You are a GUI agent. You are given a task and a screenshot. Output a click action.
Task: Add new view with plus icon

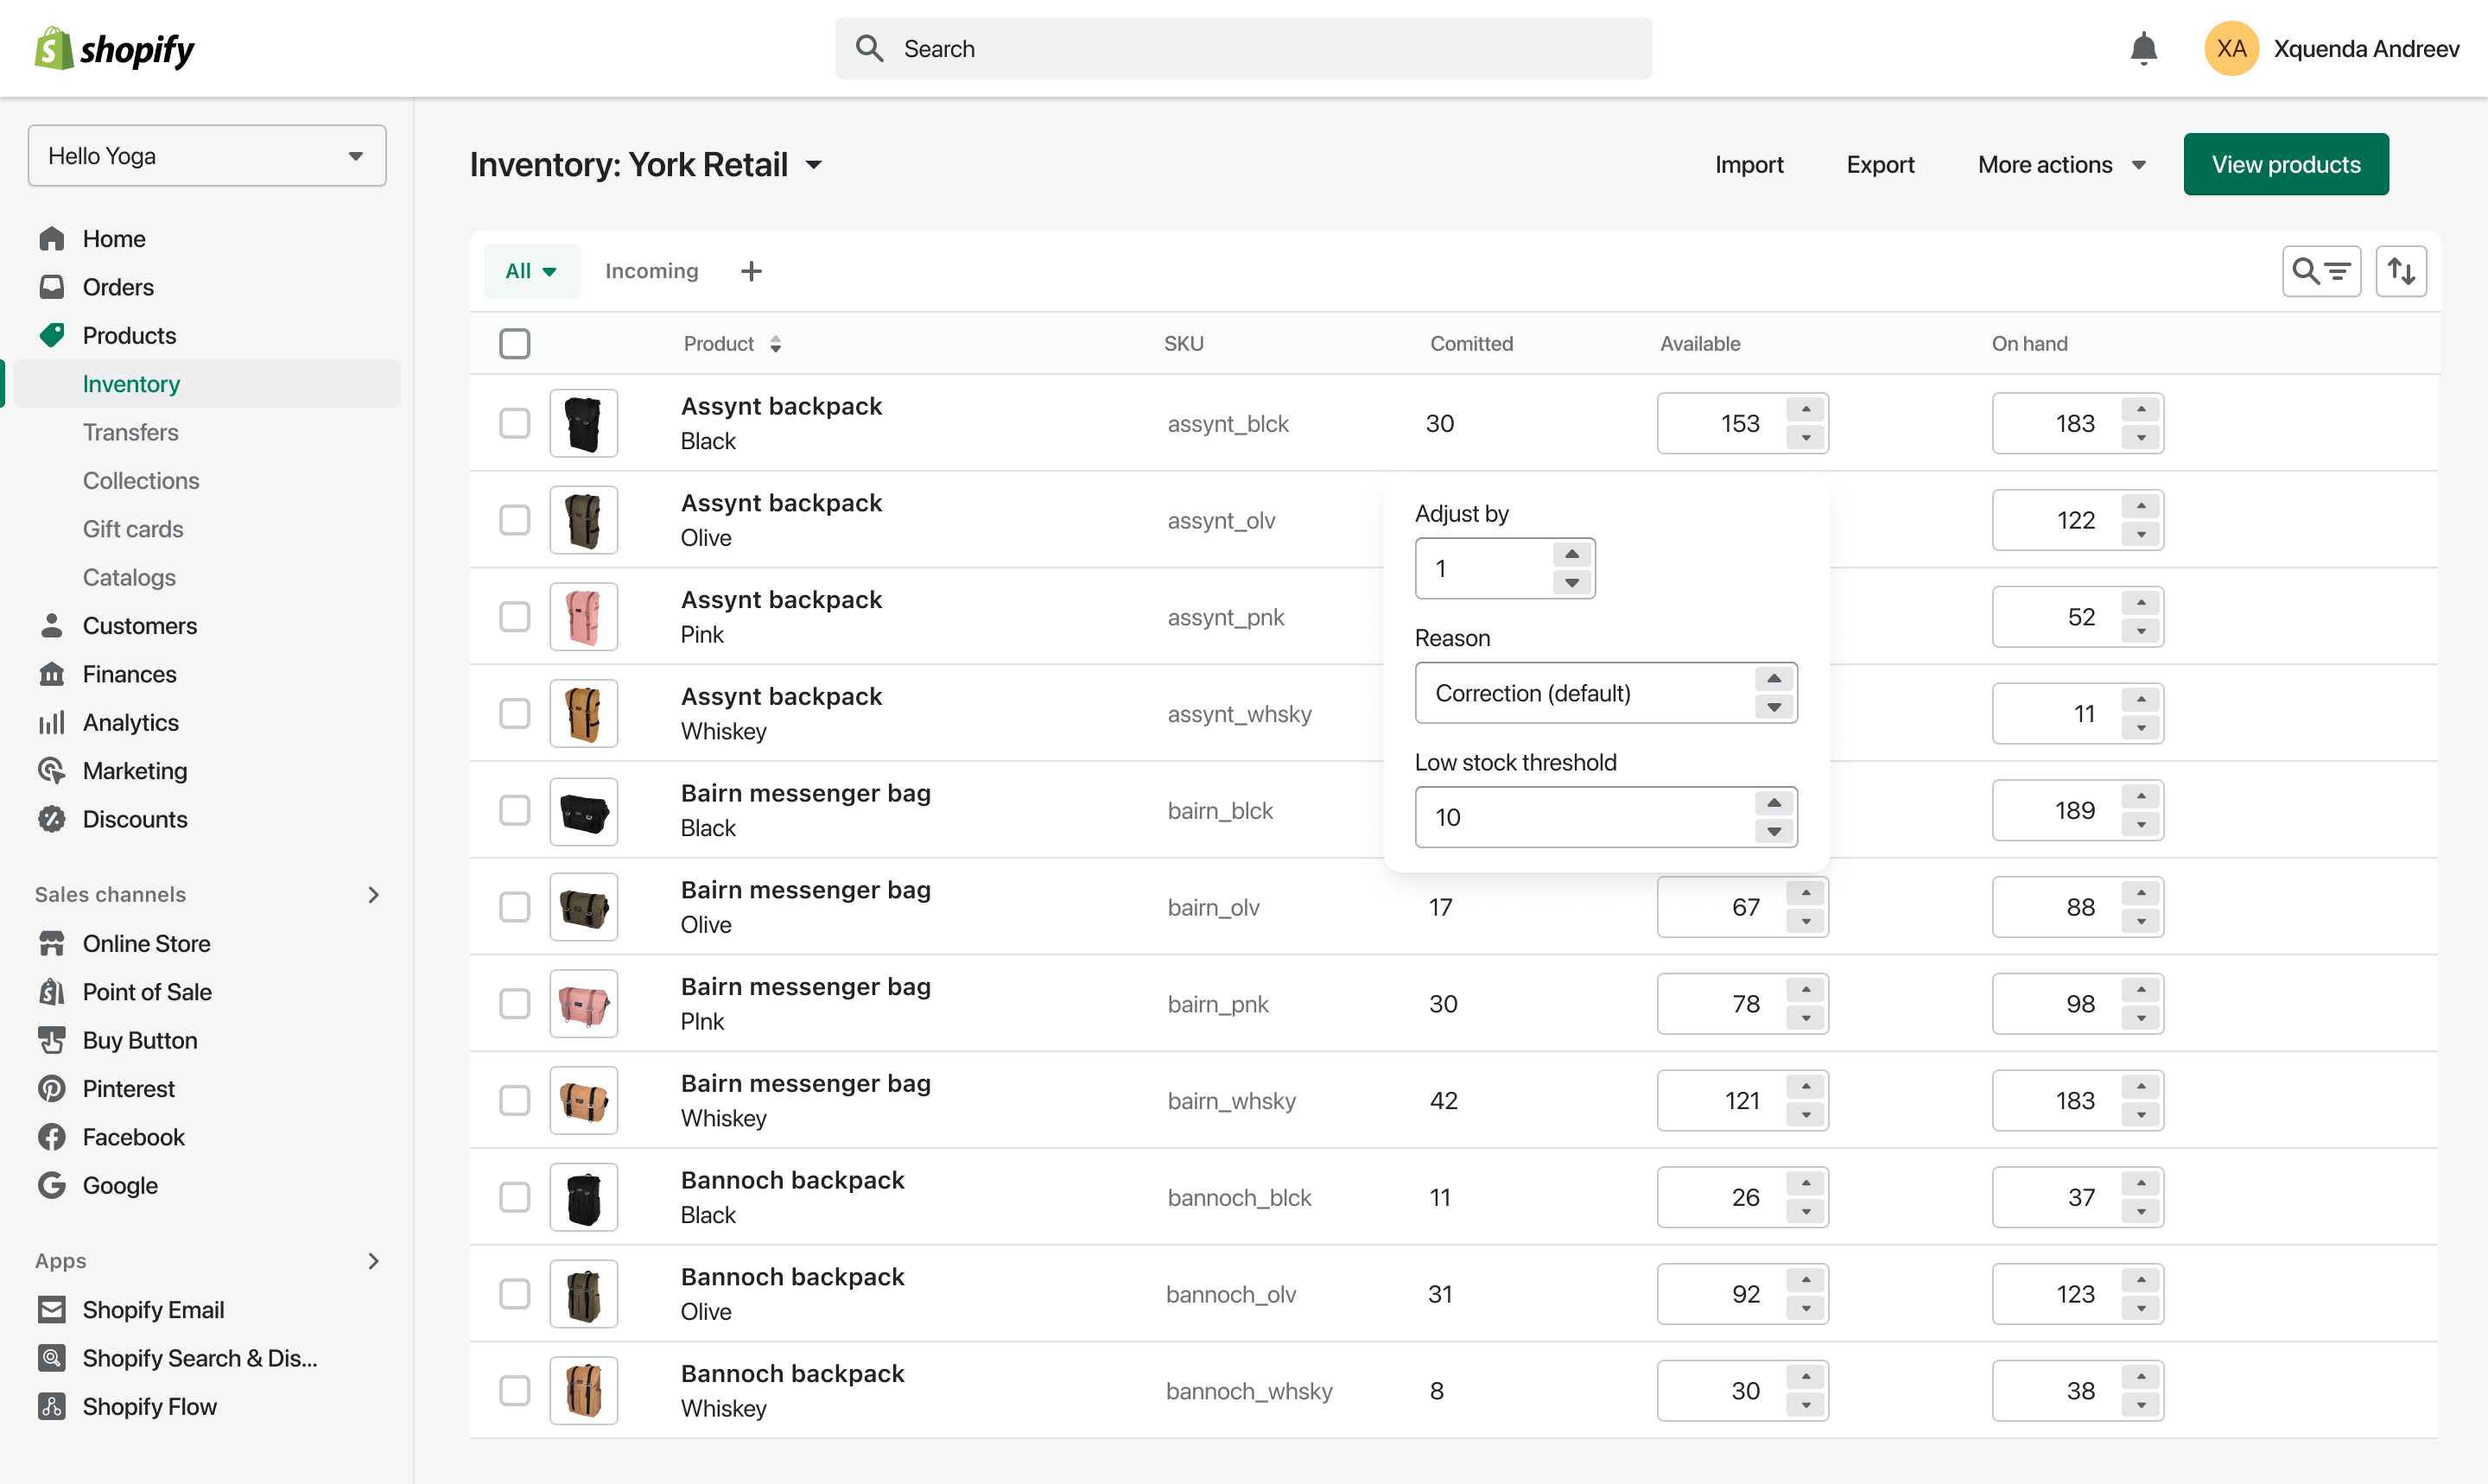[751, 271]
